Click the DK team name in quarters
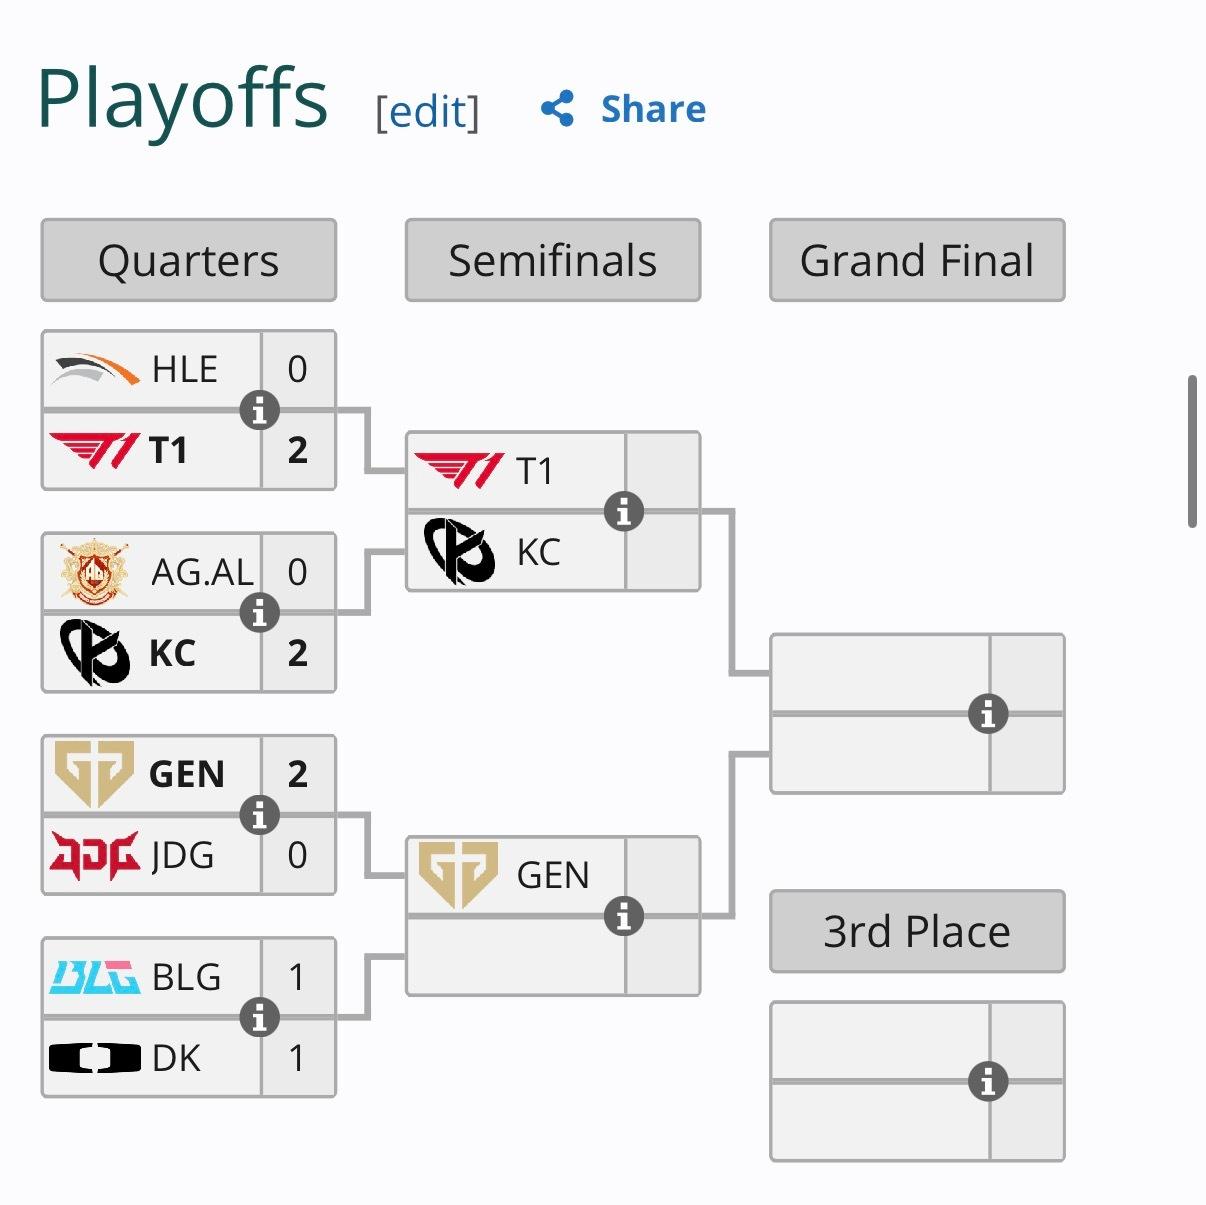 point(176,1058)
